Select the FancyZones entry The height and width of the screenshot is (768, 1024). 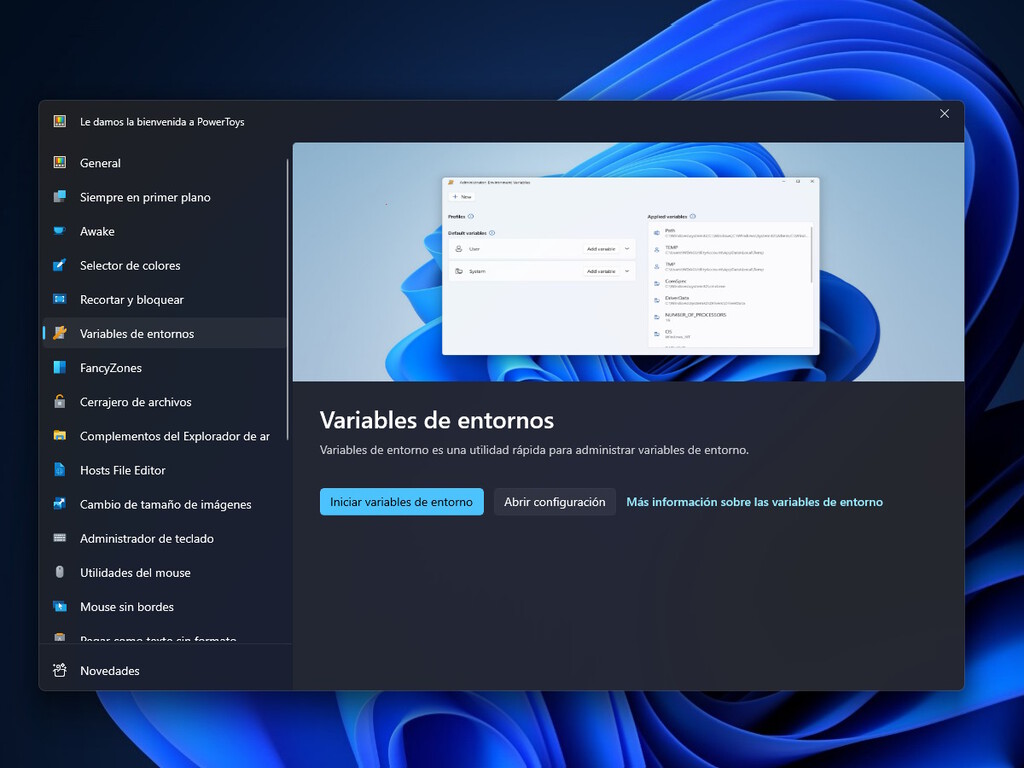pyautogui.click(x=164, y=368)
